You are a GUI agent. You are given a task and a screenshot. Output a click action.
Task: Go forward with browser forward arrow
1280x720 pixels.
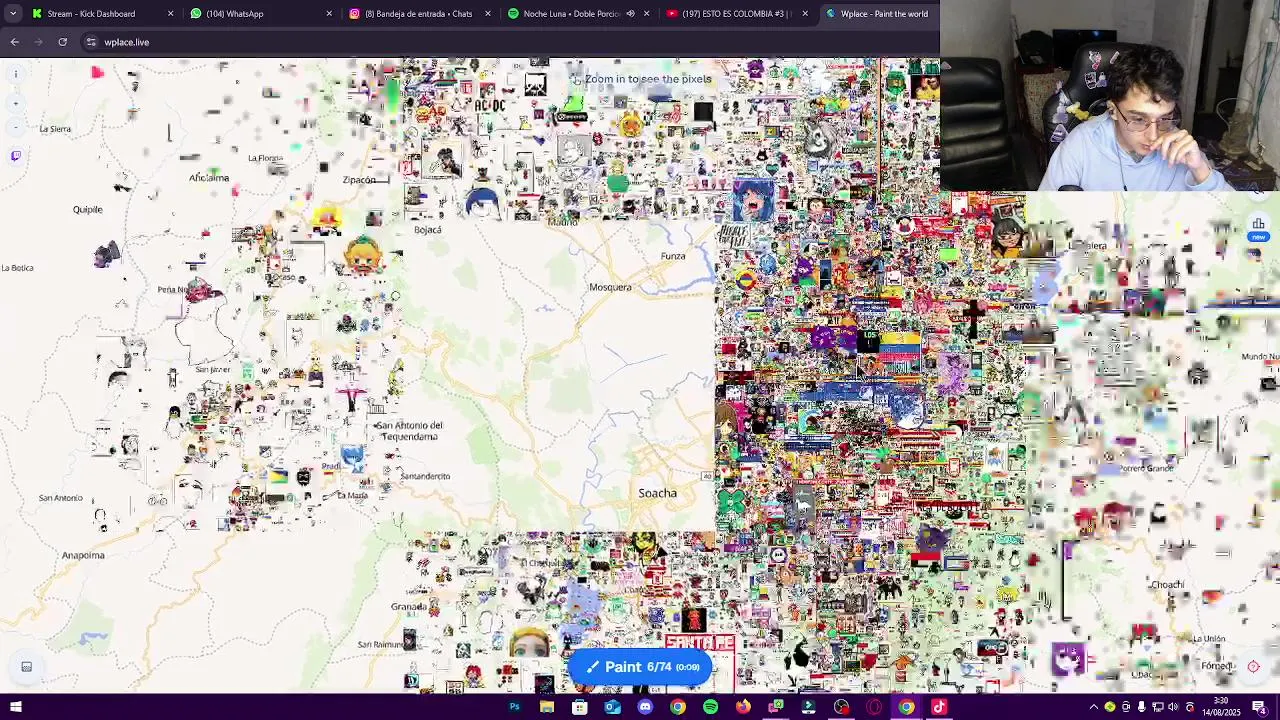(x=38, y=42)
